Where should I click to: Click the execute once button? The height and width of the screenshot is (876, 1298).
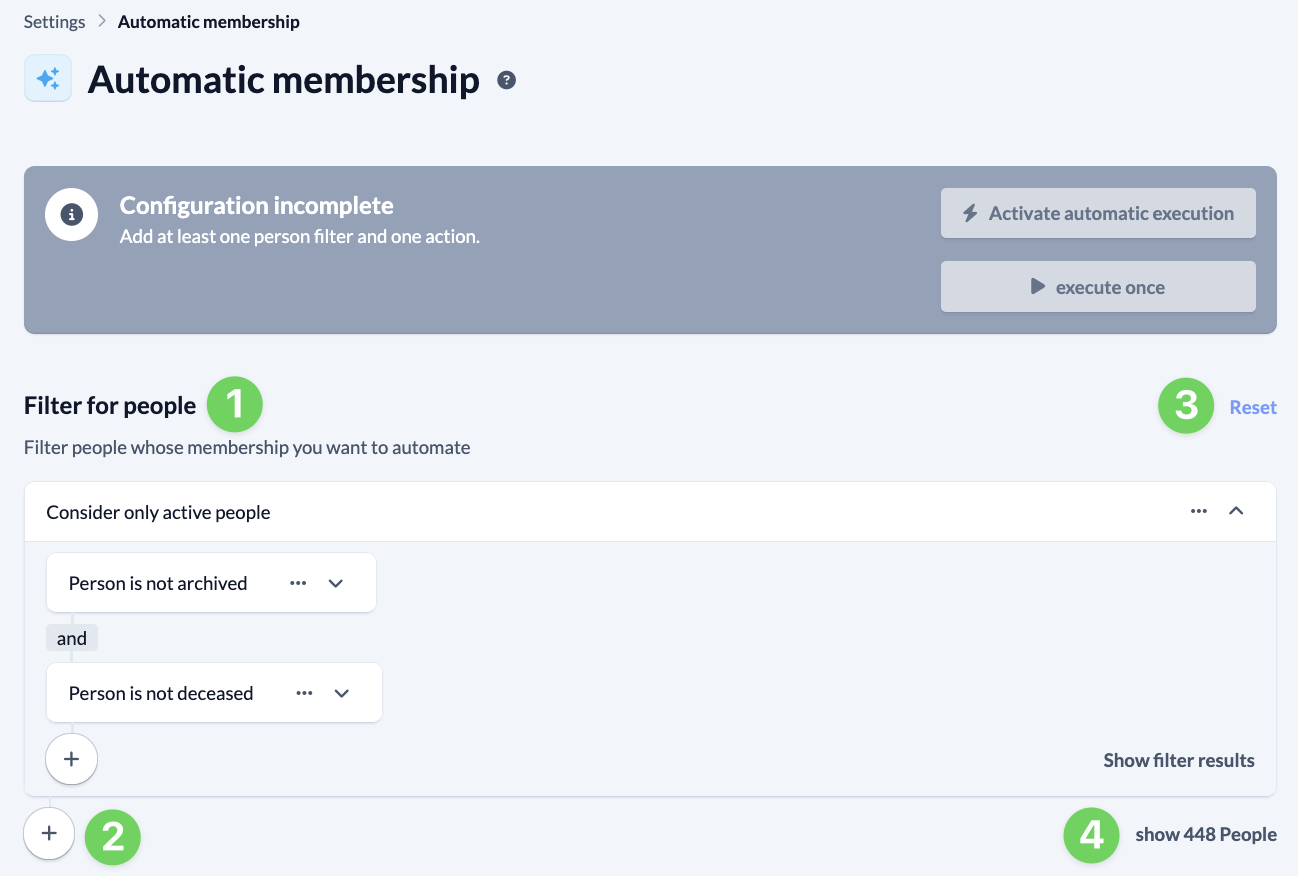(1098, 287)
